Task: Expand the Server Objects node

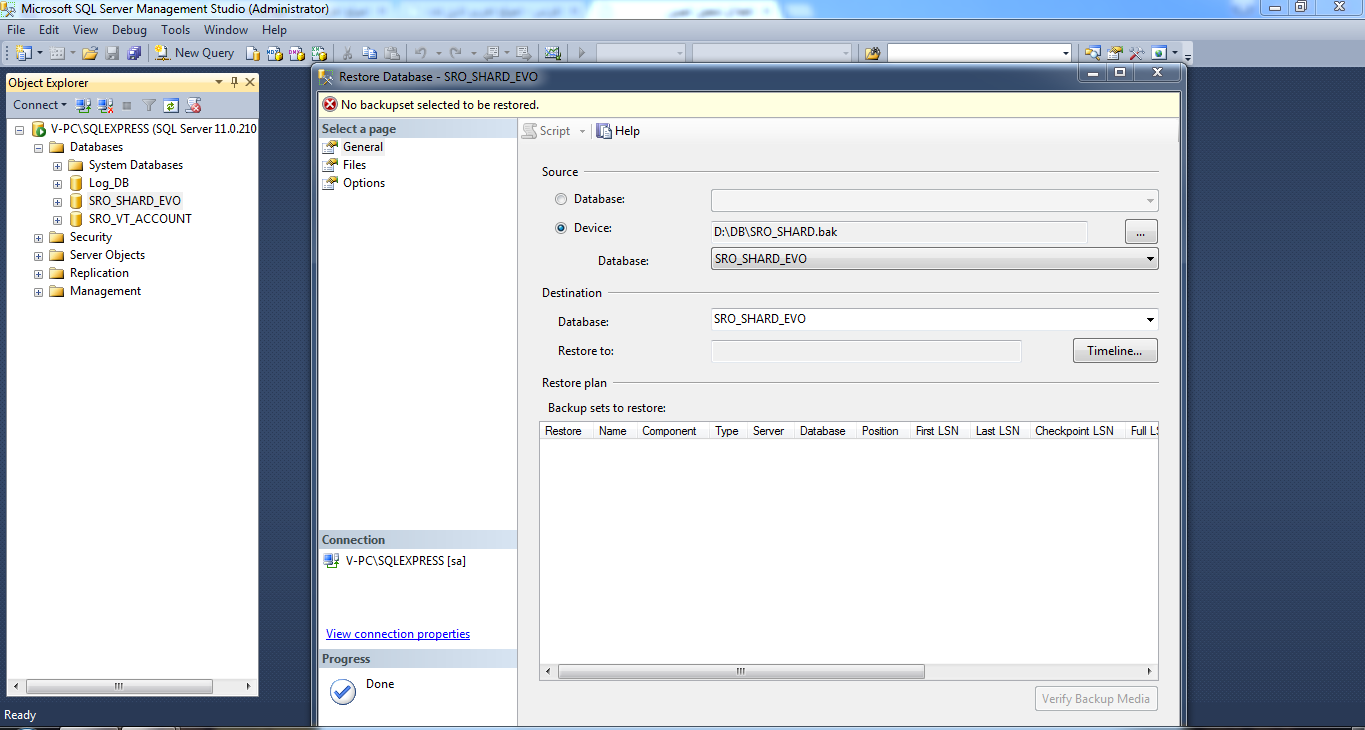Action: tap(39, 255)
